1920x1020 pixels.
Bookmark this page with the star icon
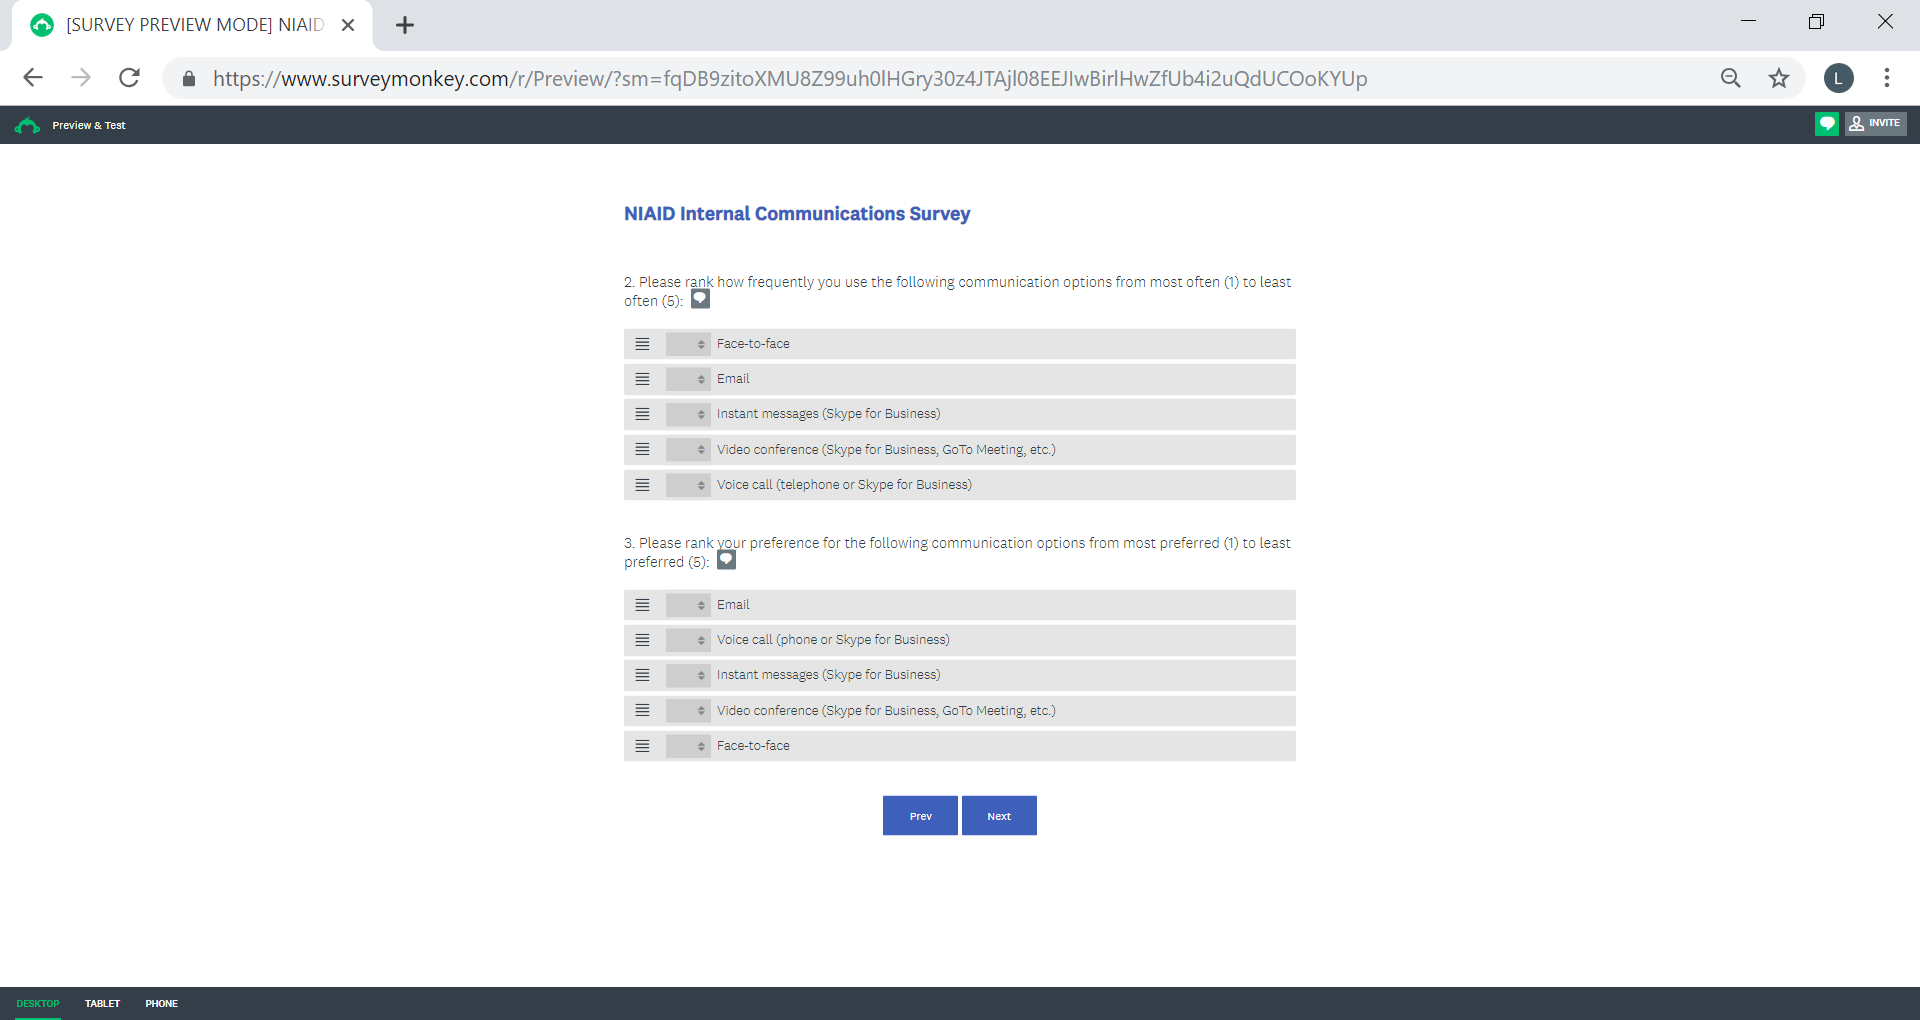tap(1778, 78)
